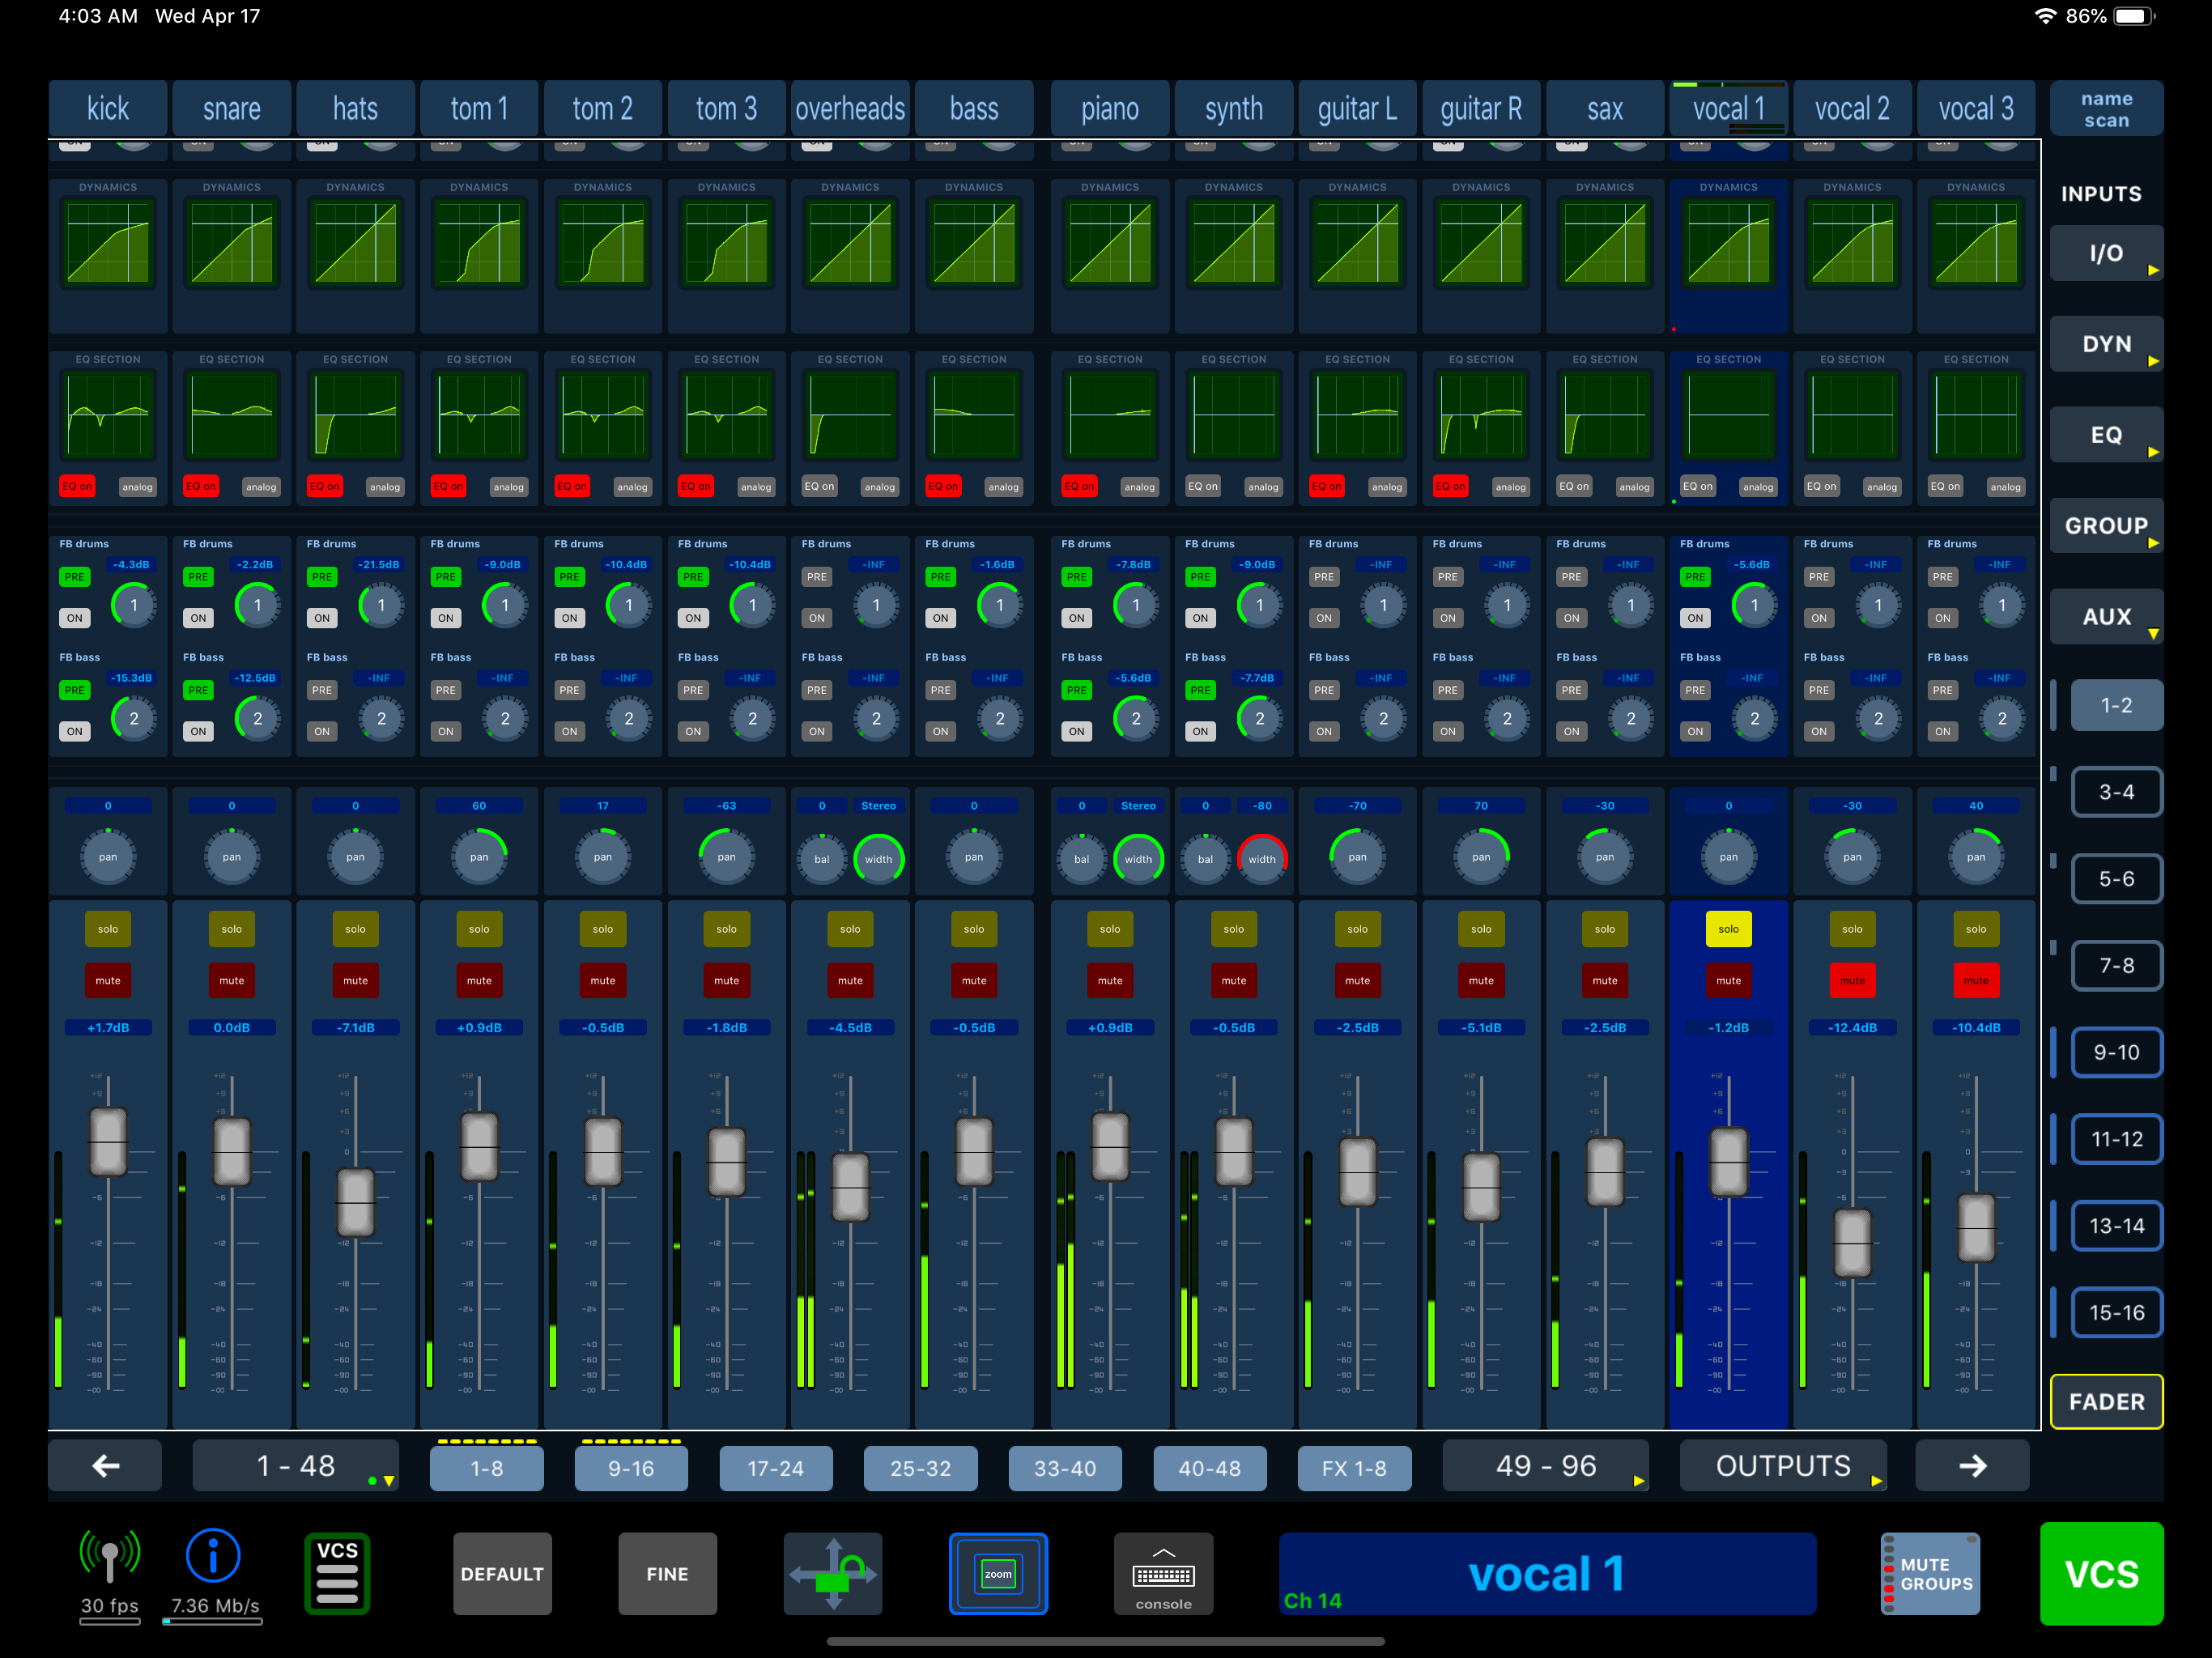
Task: Open tom 2 dynamics graph
Action: point(603,243)
